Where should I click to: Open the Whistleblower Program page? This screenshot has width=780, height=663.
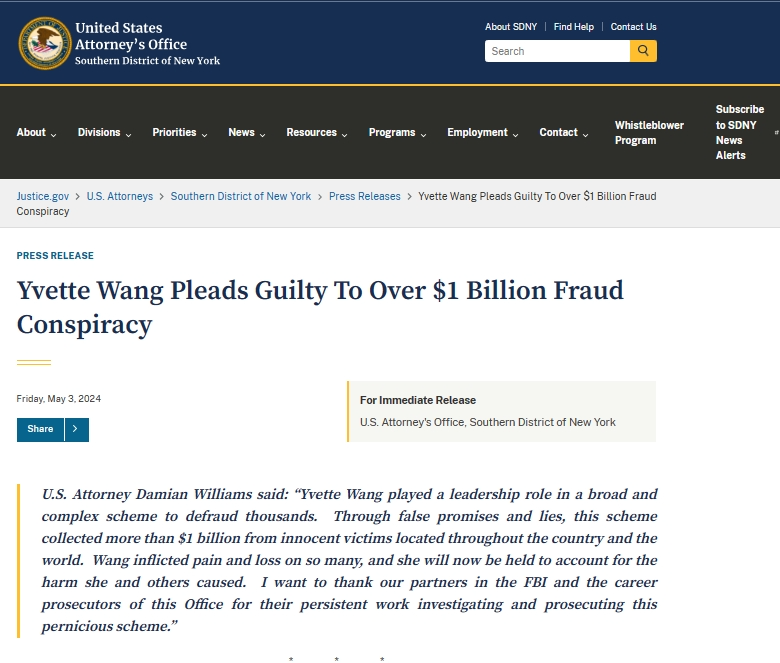pyautogui.click(x=649, y=133)
